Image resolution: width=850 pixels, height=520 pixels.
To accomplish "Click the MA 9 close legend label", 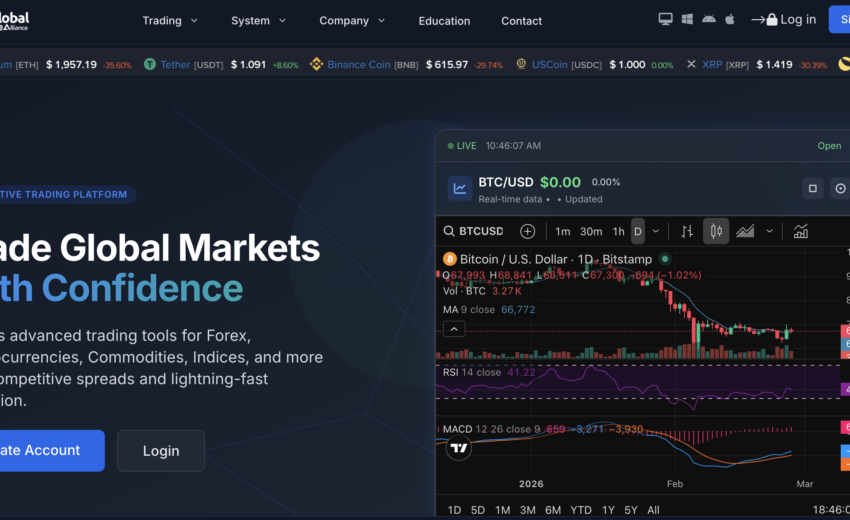I will click(469, 310).
